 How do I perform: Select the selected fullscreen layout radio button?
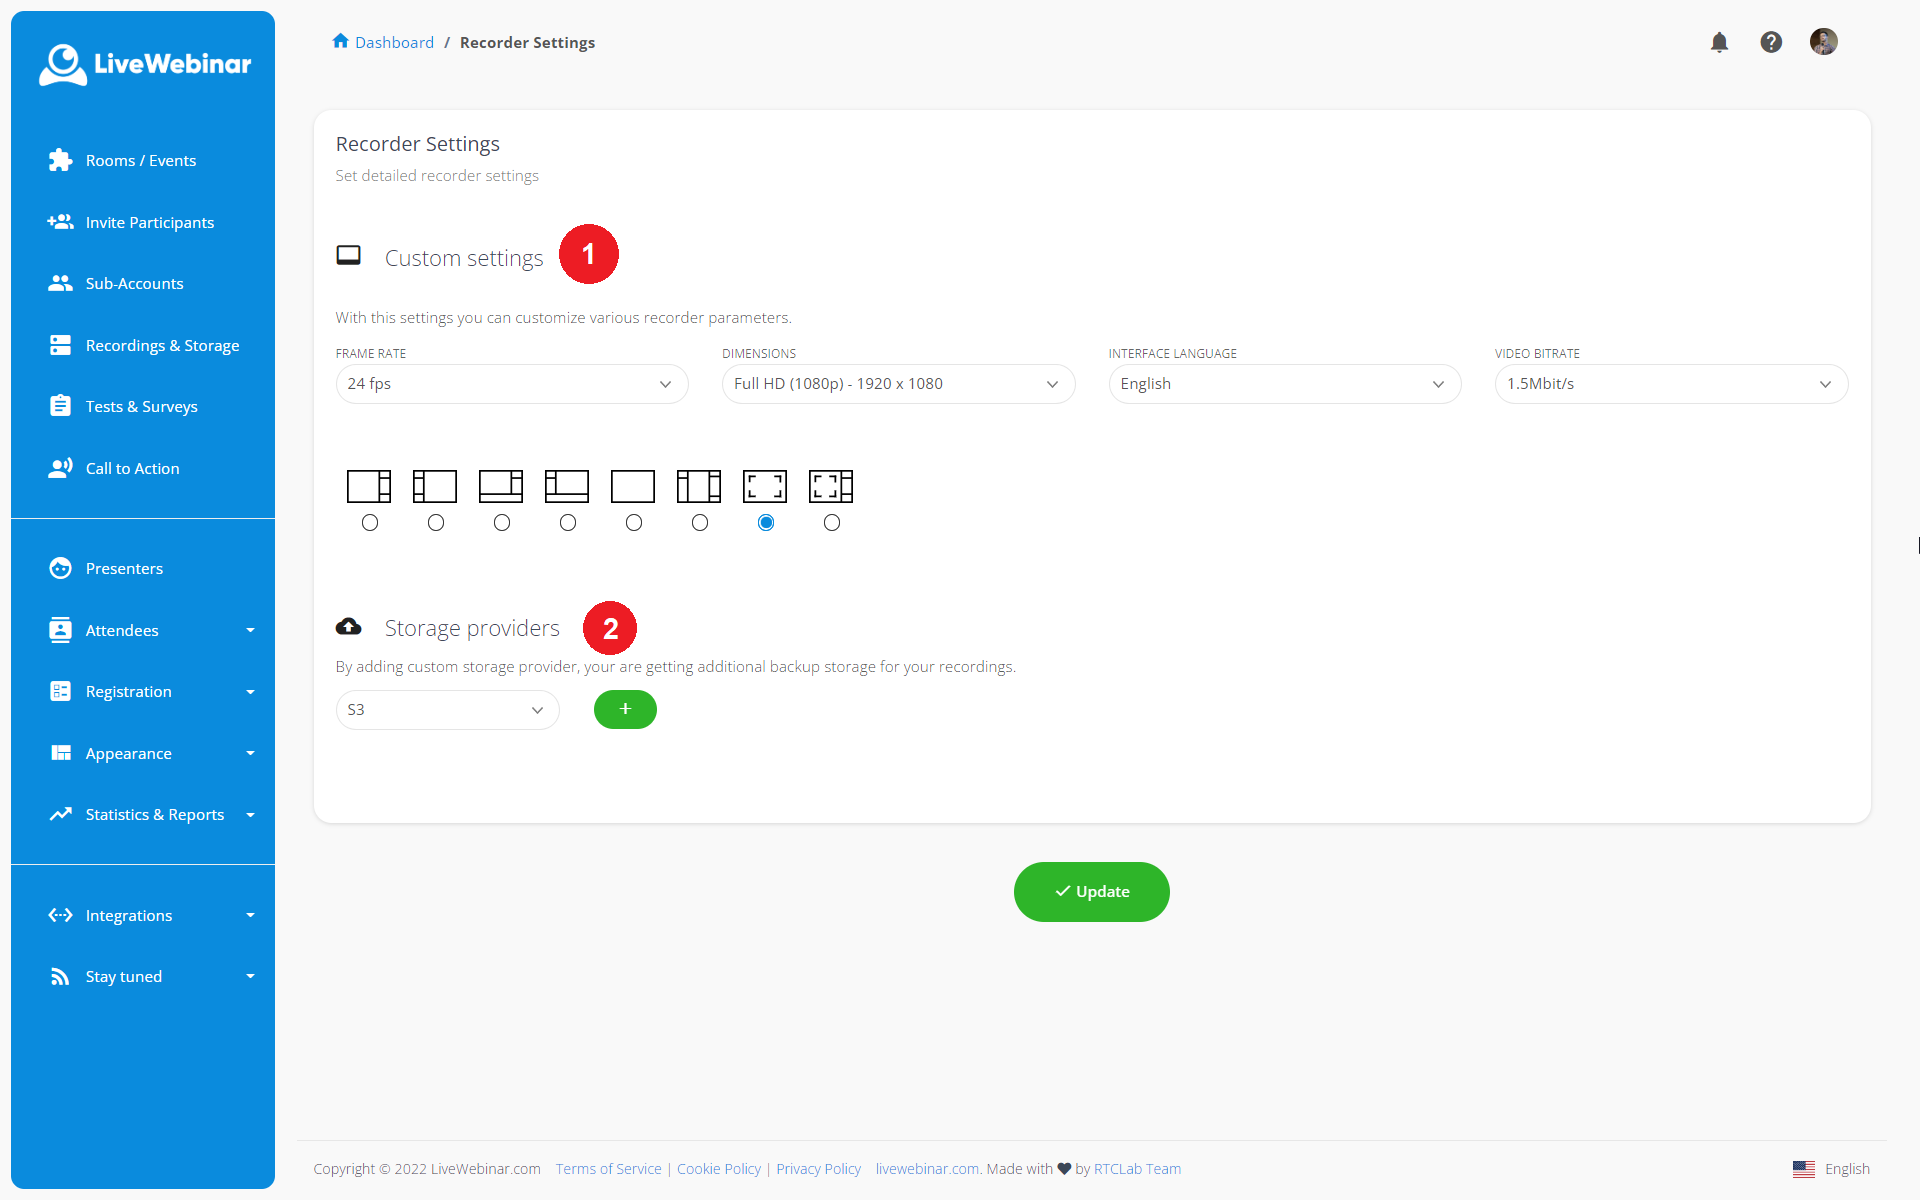tap(766, 523)
